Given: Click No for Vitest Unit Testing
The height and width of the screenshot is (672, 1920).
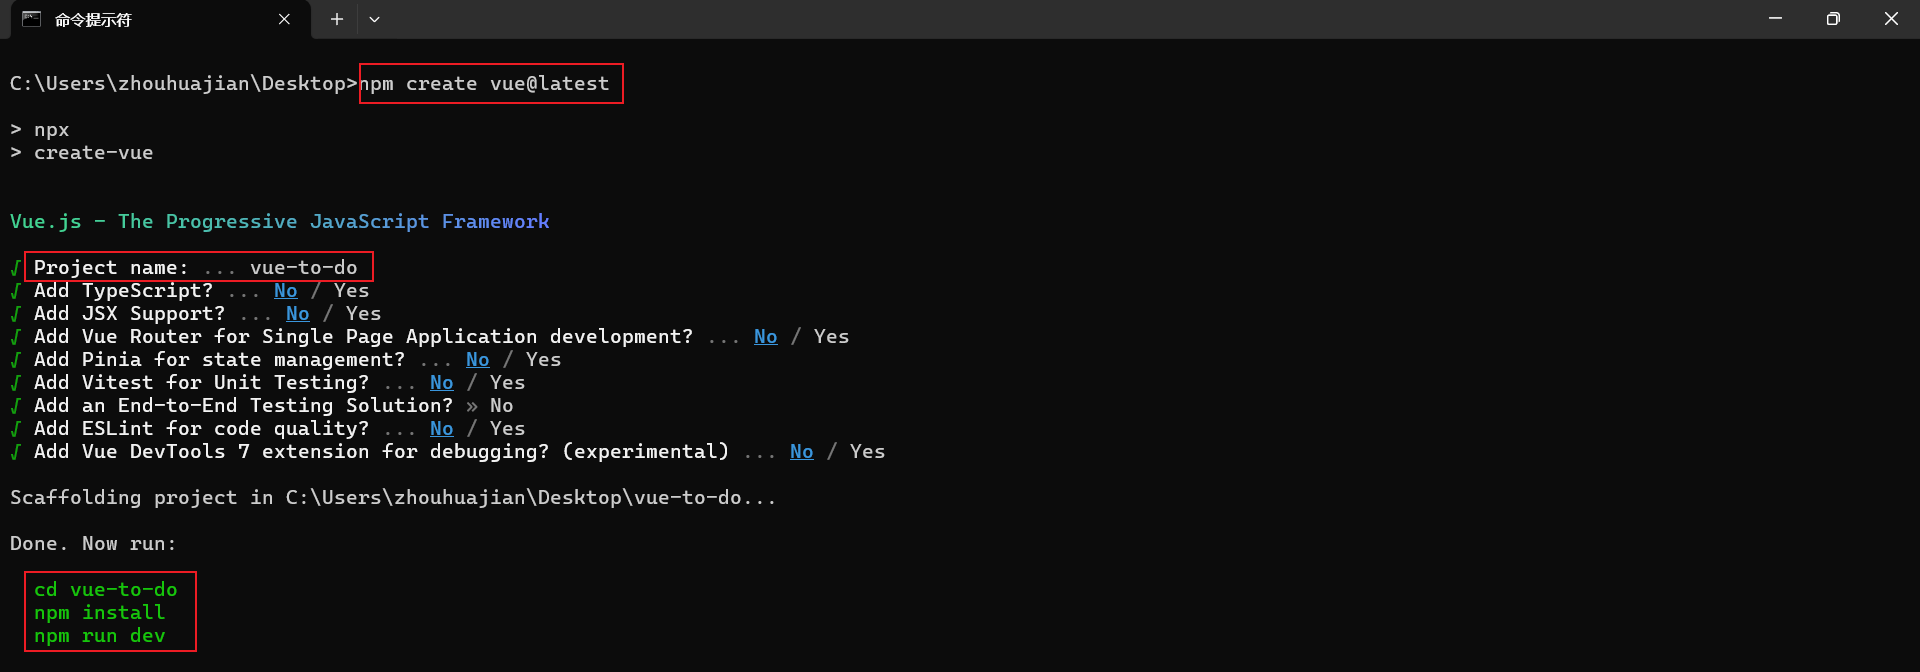Looking at the screenshot, I should tap(442, 383).
